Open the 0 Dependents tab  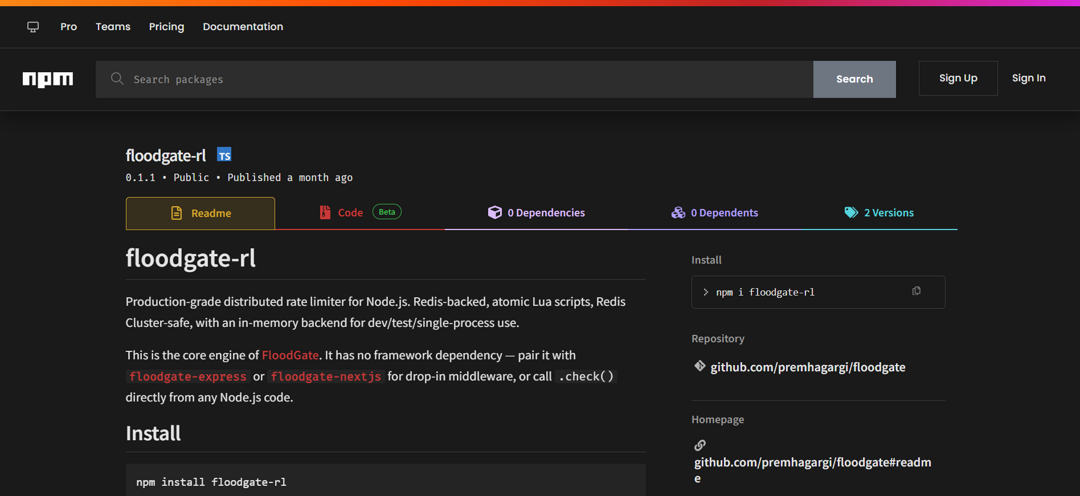click(x=714, y=213)
